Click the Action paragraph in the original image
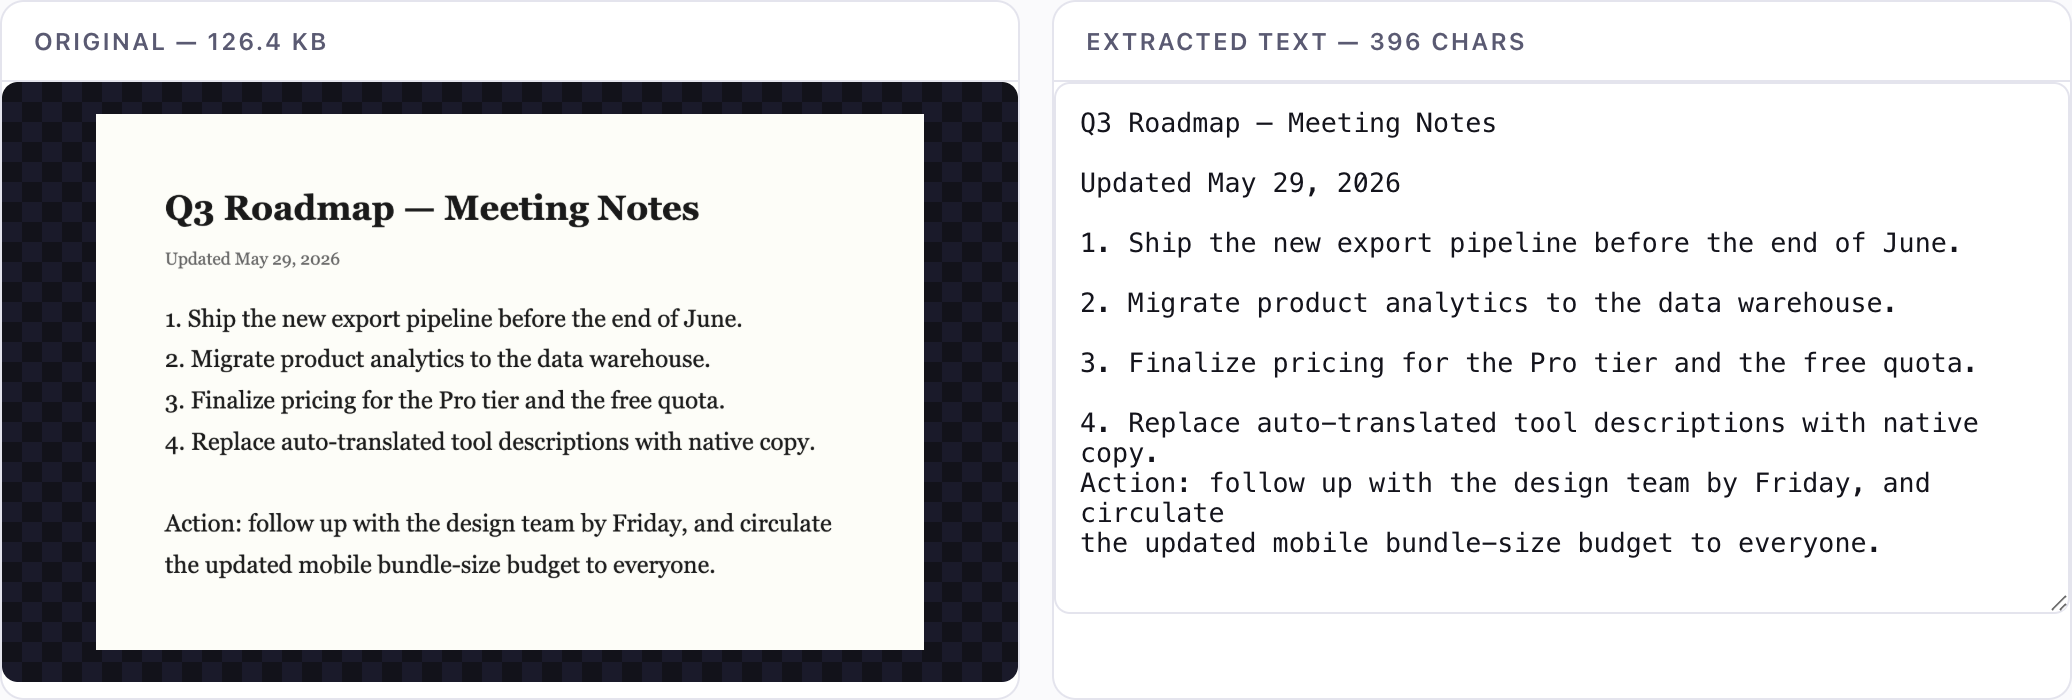The width and height of the screenshot is (2072, 700). [x=498, y=544]
